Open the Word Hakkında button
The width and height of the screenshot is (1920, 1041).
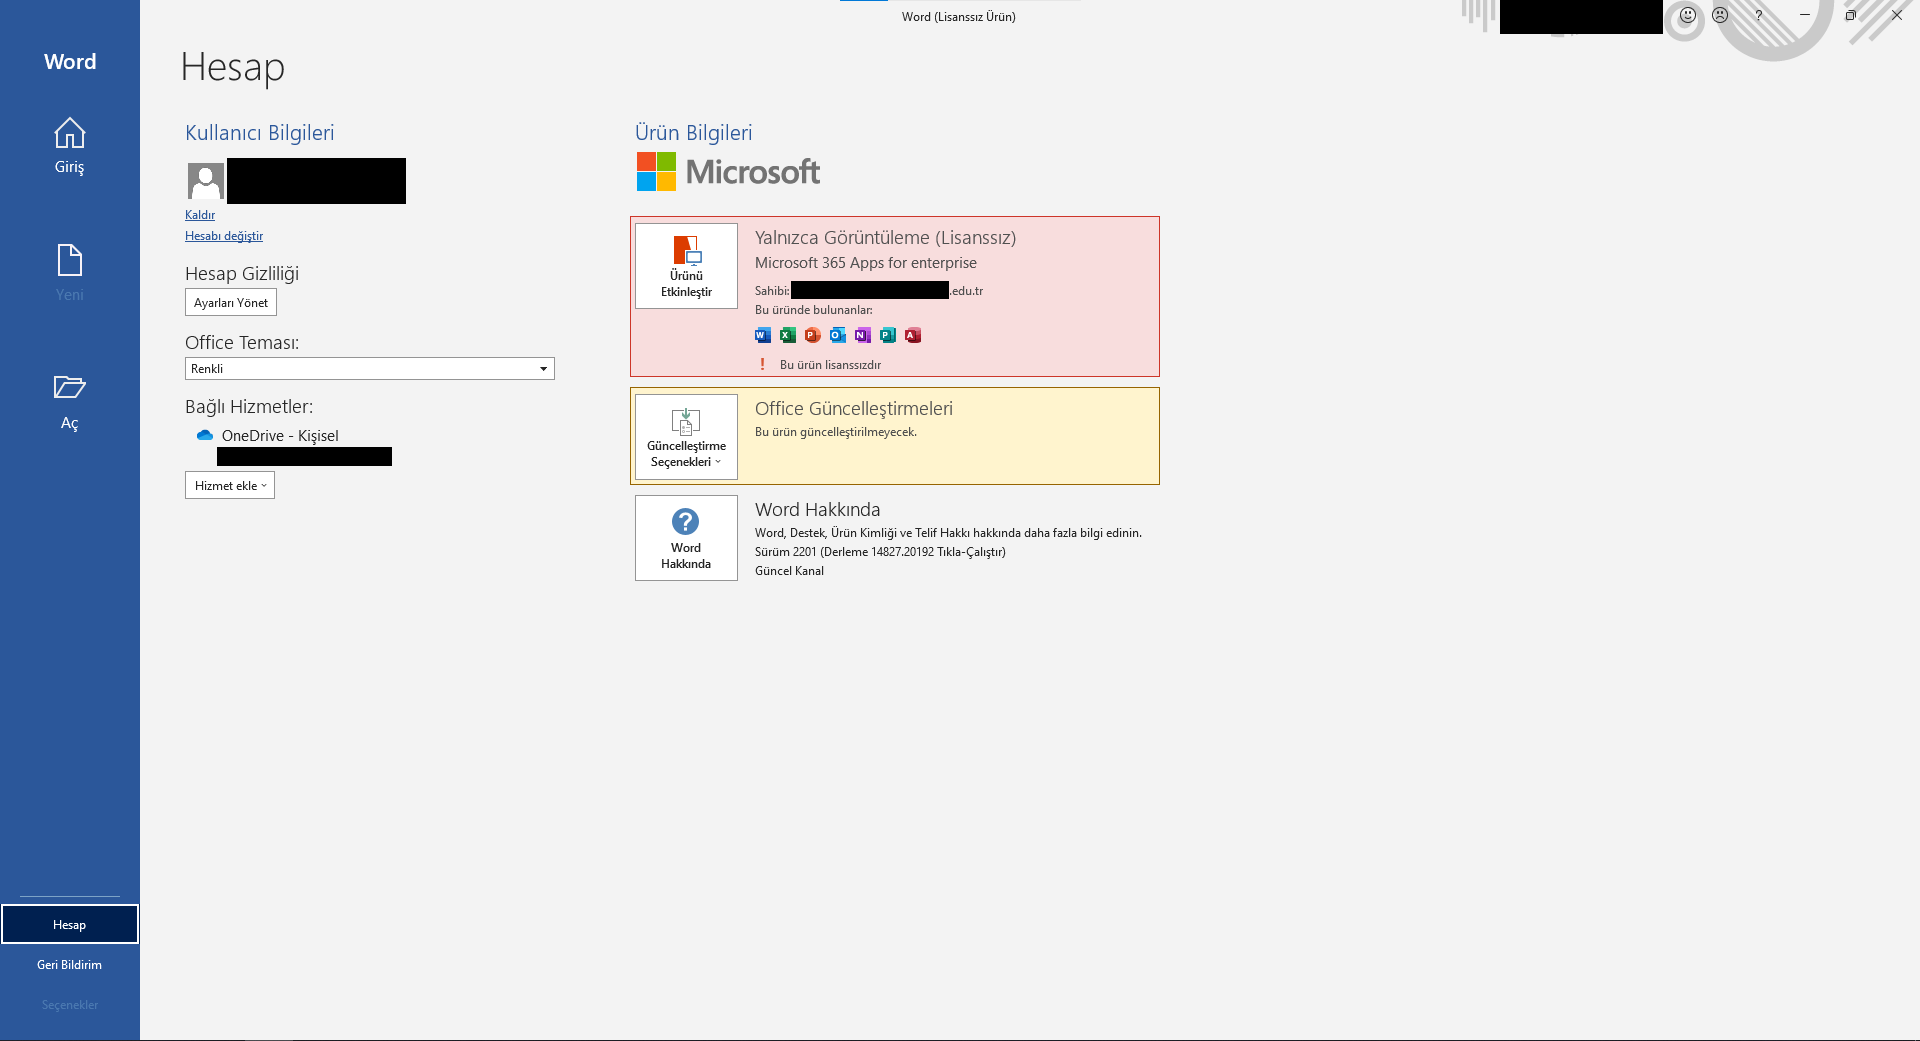[686, 538]
